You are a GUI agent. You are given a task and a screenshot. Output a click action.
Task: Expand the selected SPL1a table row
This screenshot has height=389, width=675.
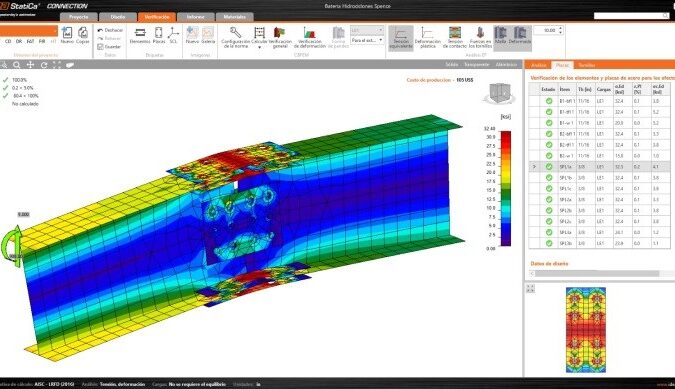tap(534, 167)
